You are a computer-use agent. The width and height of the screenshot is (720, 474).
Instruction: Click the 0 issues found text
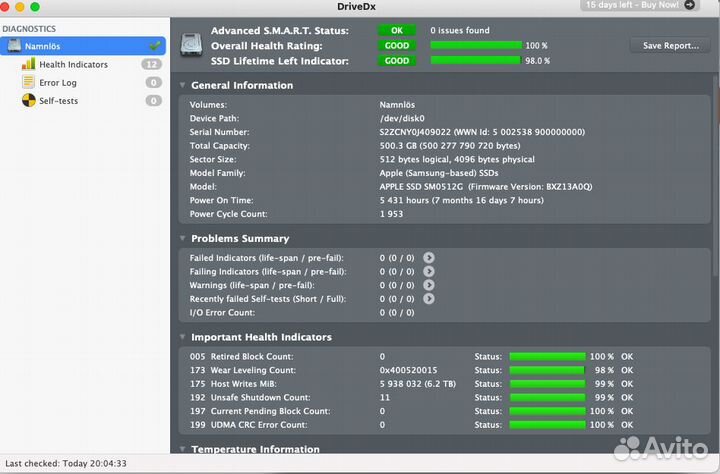460,30
